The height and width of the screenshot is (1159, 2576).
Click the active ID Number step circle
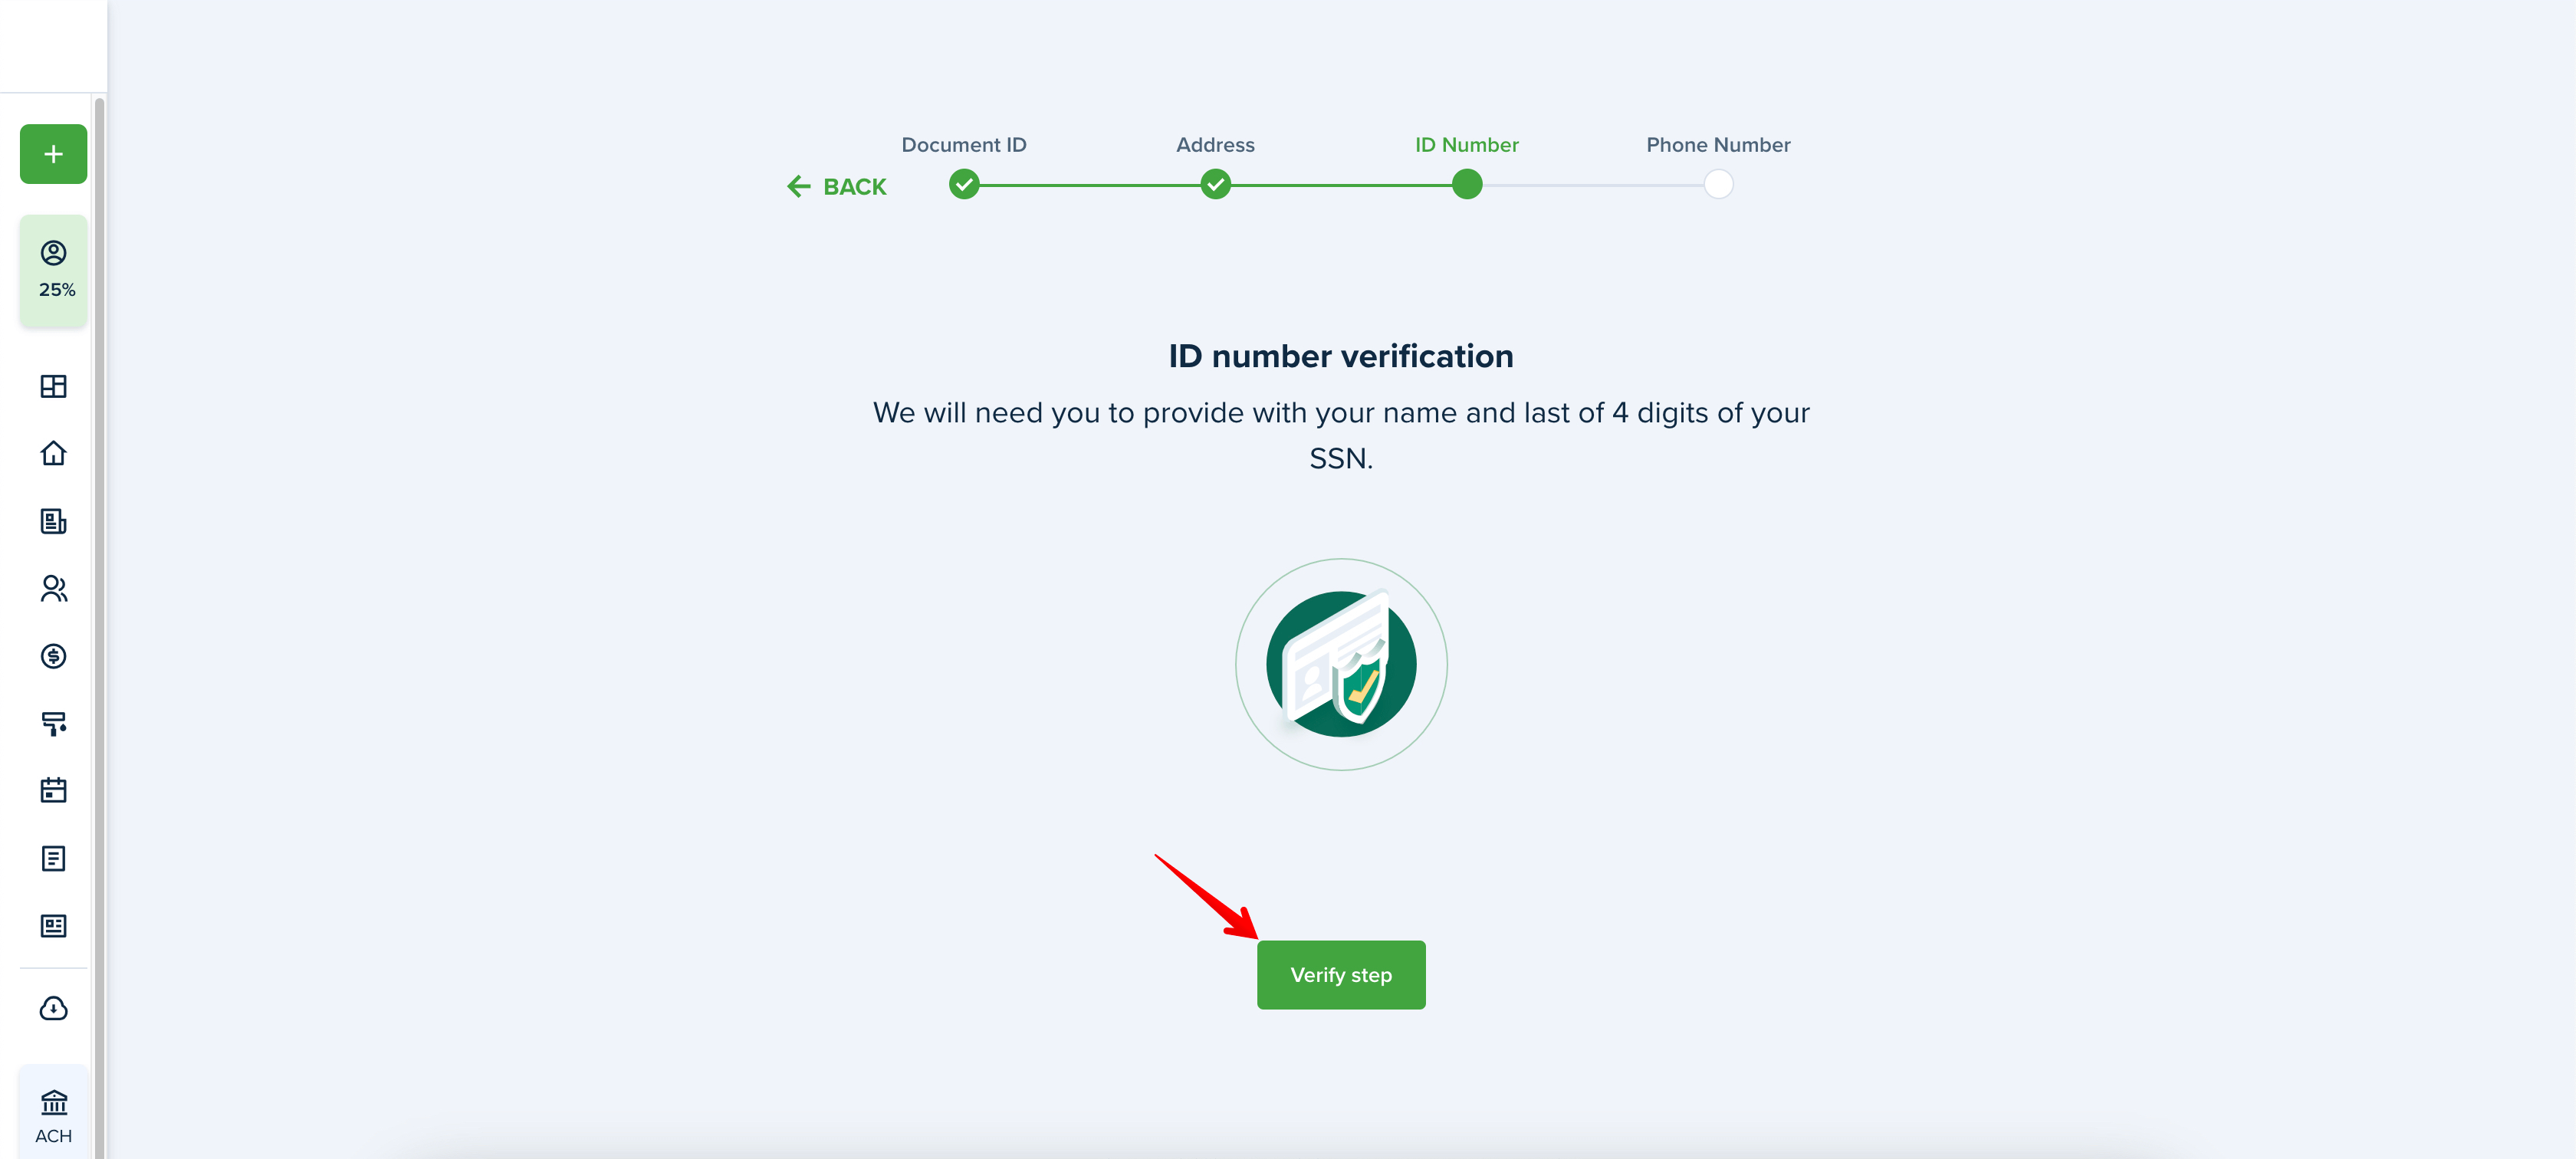1466,184
